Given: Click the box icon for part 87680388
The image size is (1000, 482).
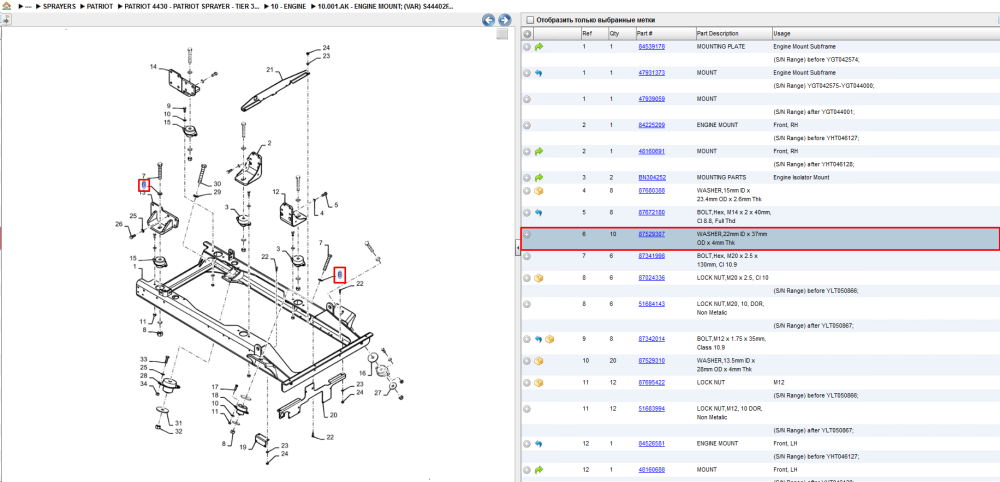Looking at the screenshot, I should pos(539,191).
